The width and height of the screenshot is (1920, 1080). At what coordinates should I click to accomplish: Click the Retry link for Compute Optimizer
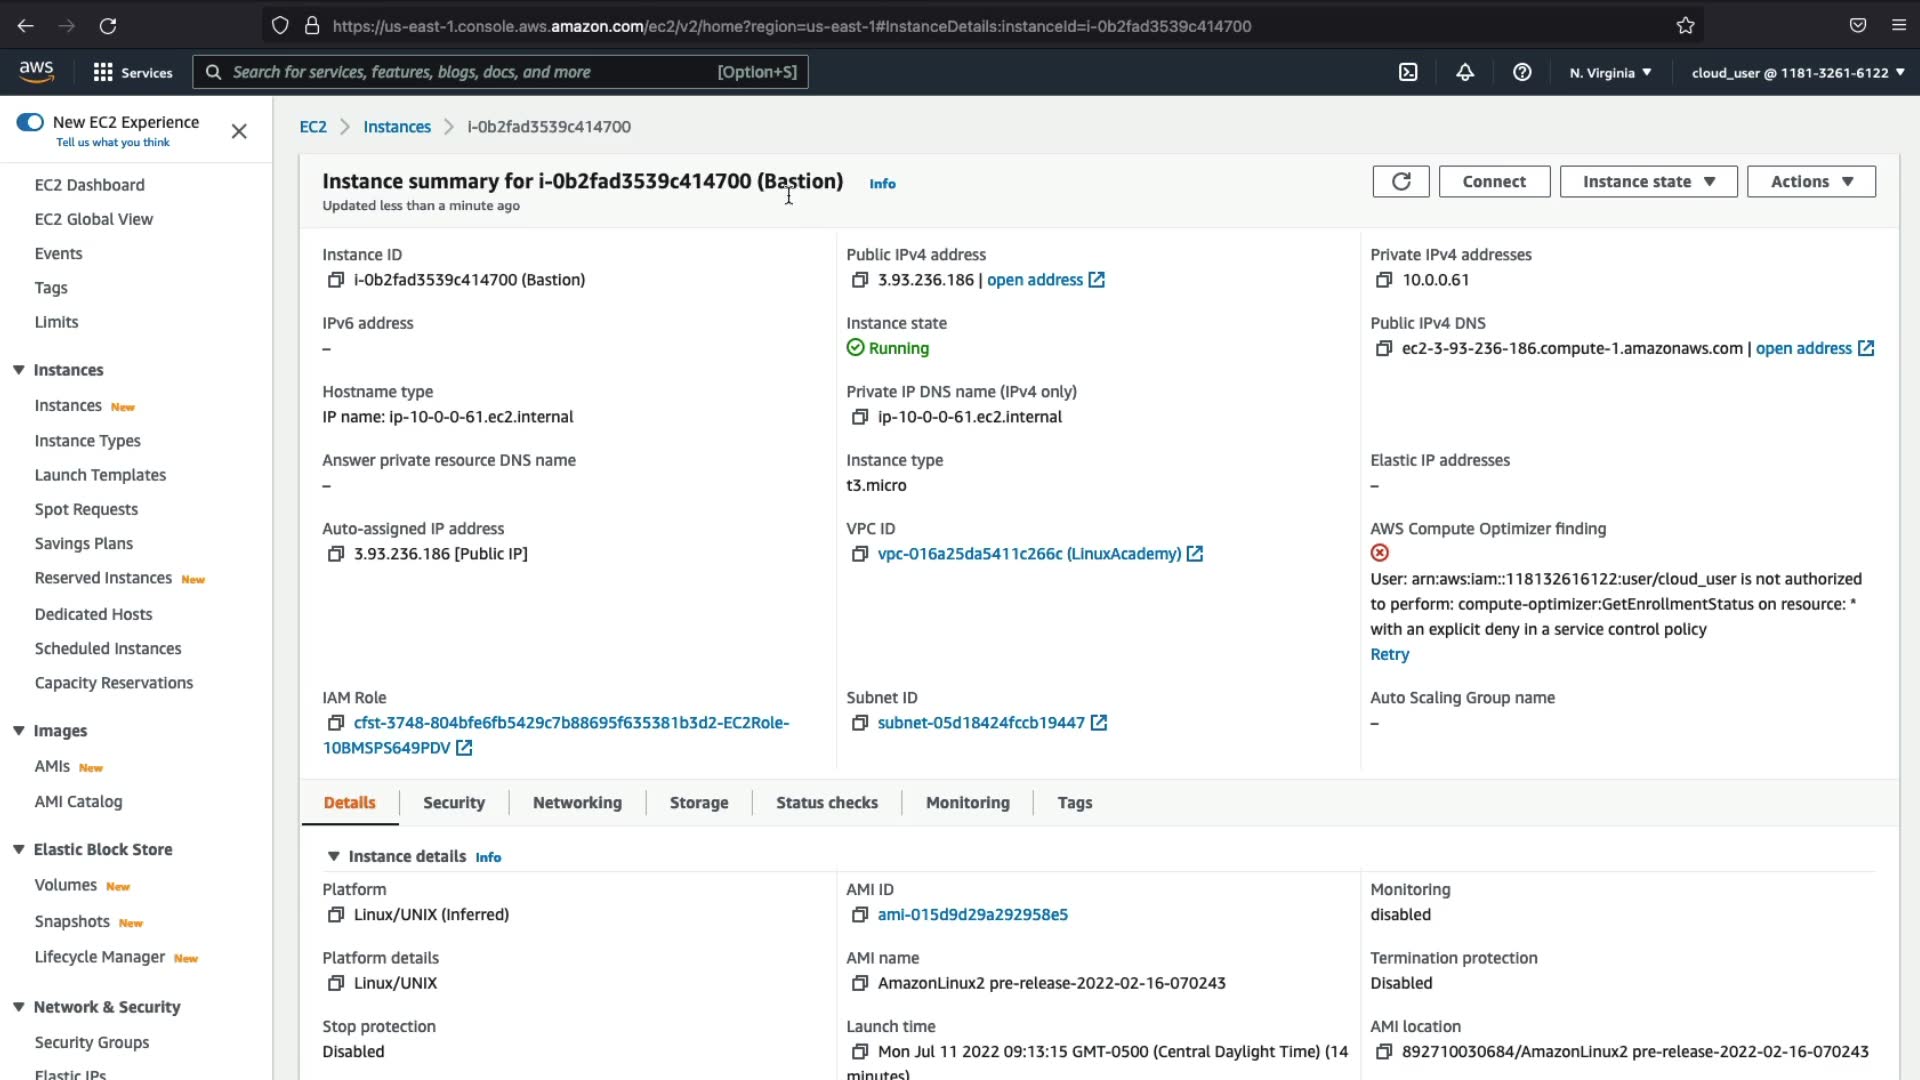[x=1389, y=654]
